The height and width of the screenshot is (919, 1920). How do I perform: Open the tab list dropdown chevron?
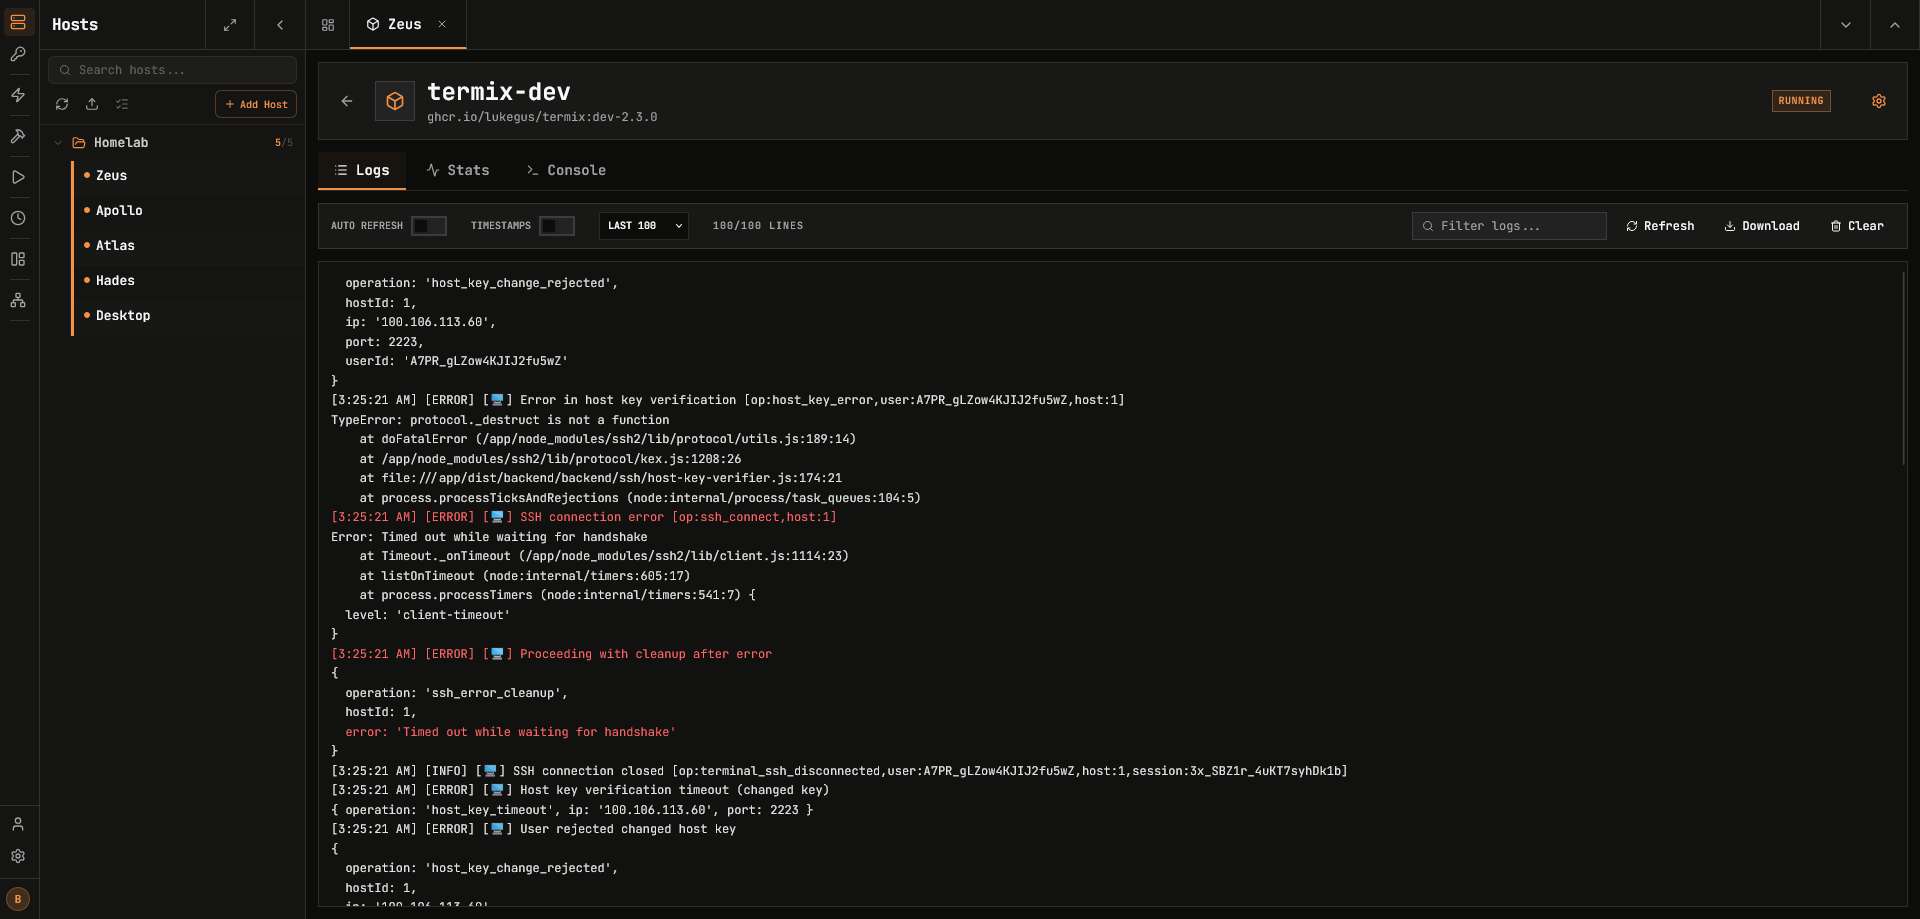coord(1846,25)
